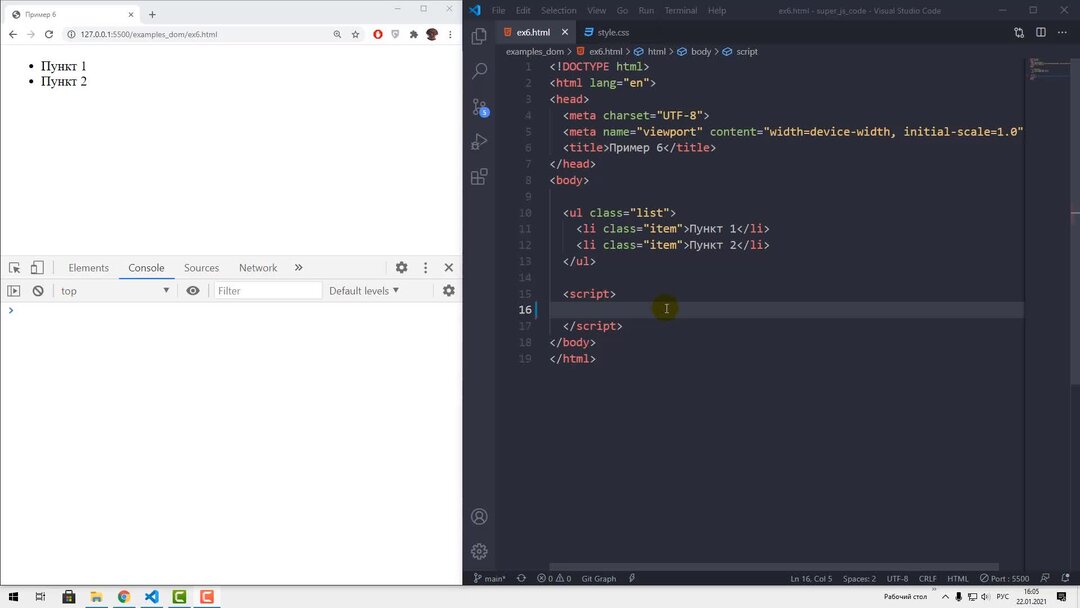The image size is (1080, 608).
Task: Open the Run and Debug view
Action: point(479,142)
